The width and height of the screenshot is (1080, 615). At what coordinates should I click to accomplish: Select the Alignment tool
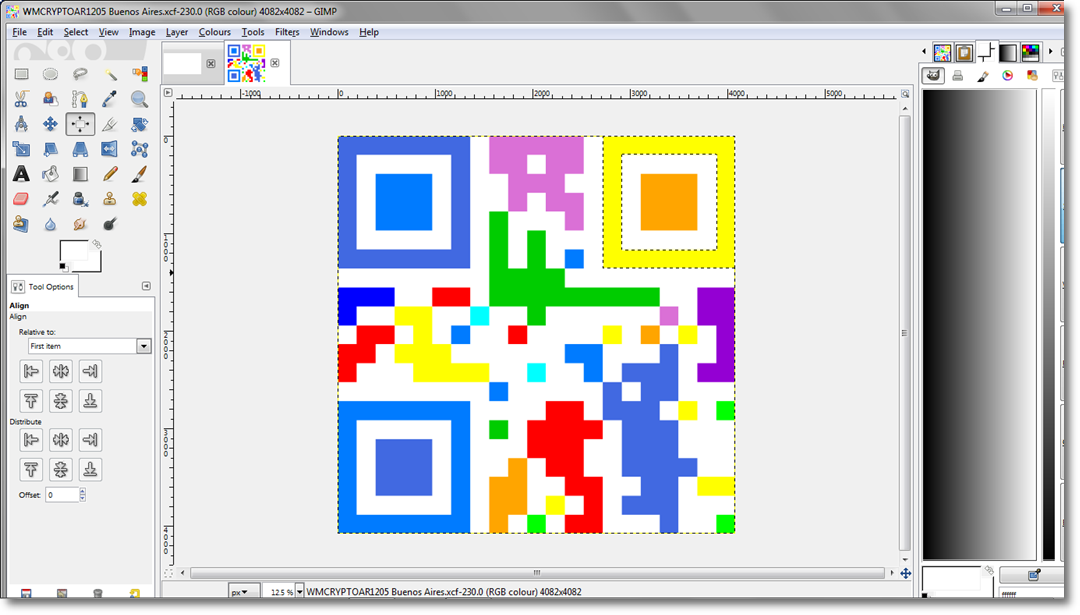(80, 124)
